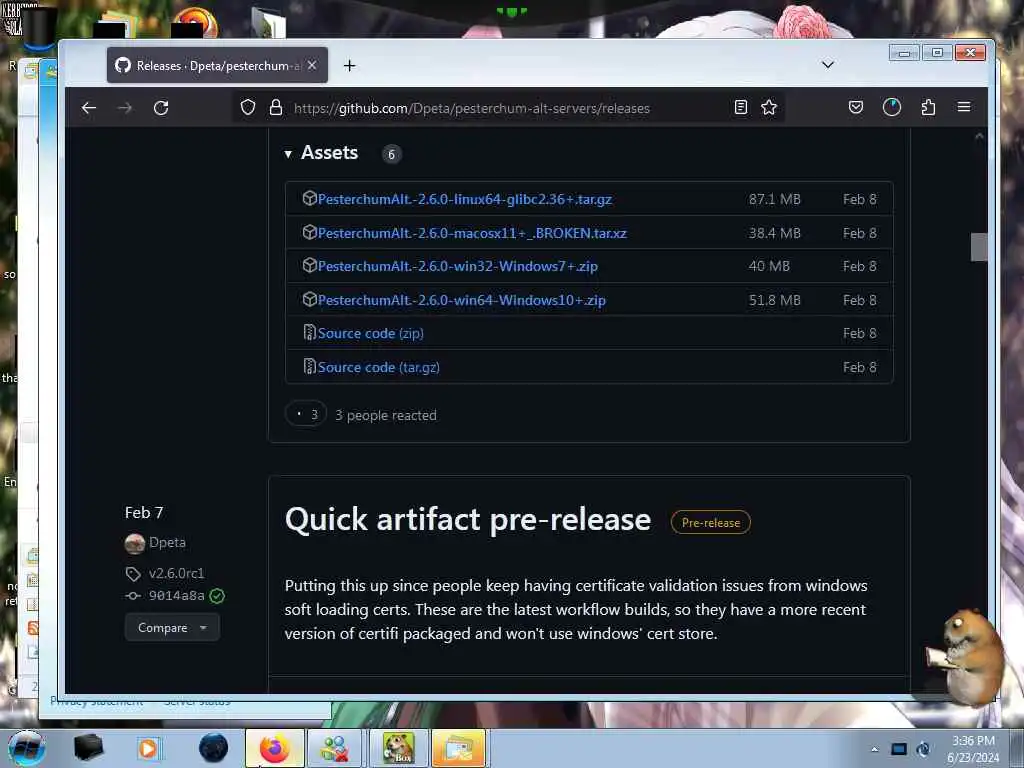
Task: Open the dark globe taskbar icon
Action: [x=213, y=748]
